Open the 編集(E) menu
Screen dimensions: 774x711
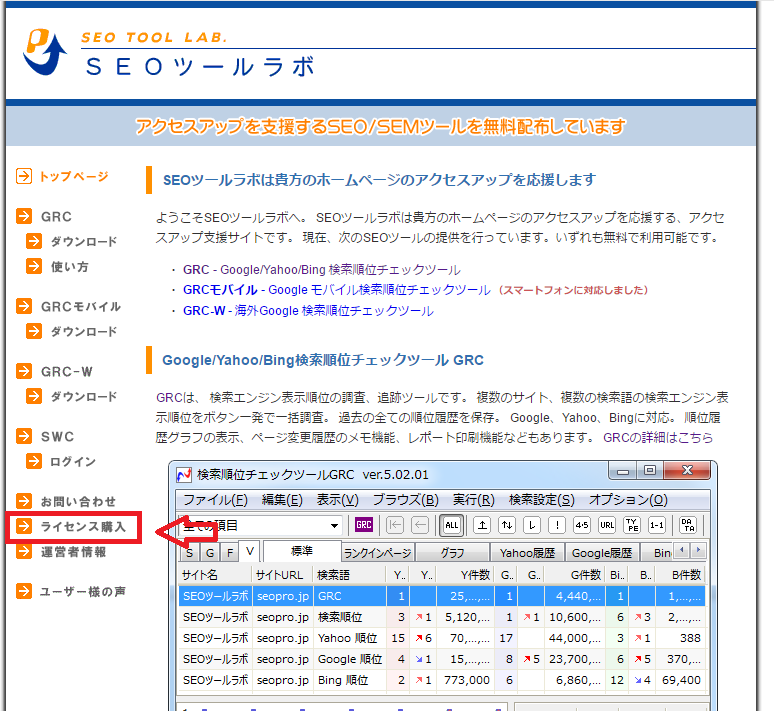point(282,500)
